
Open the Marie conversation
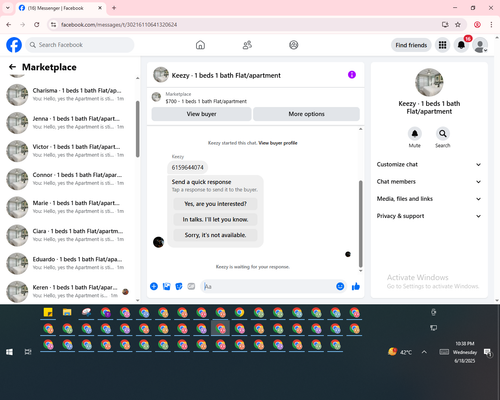click(x=68, y=207)
